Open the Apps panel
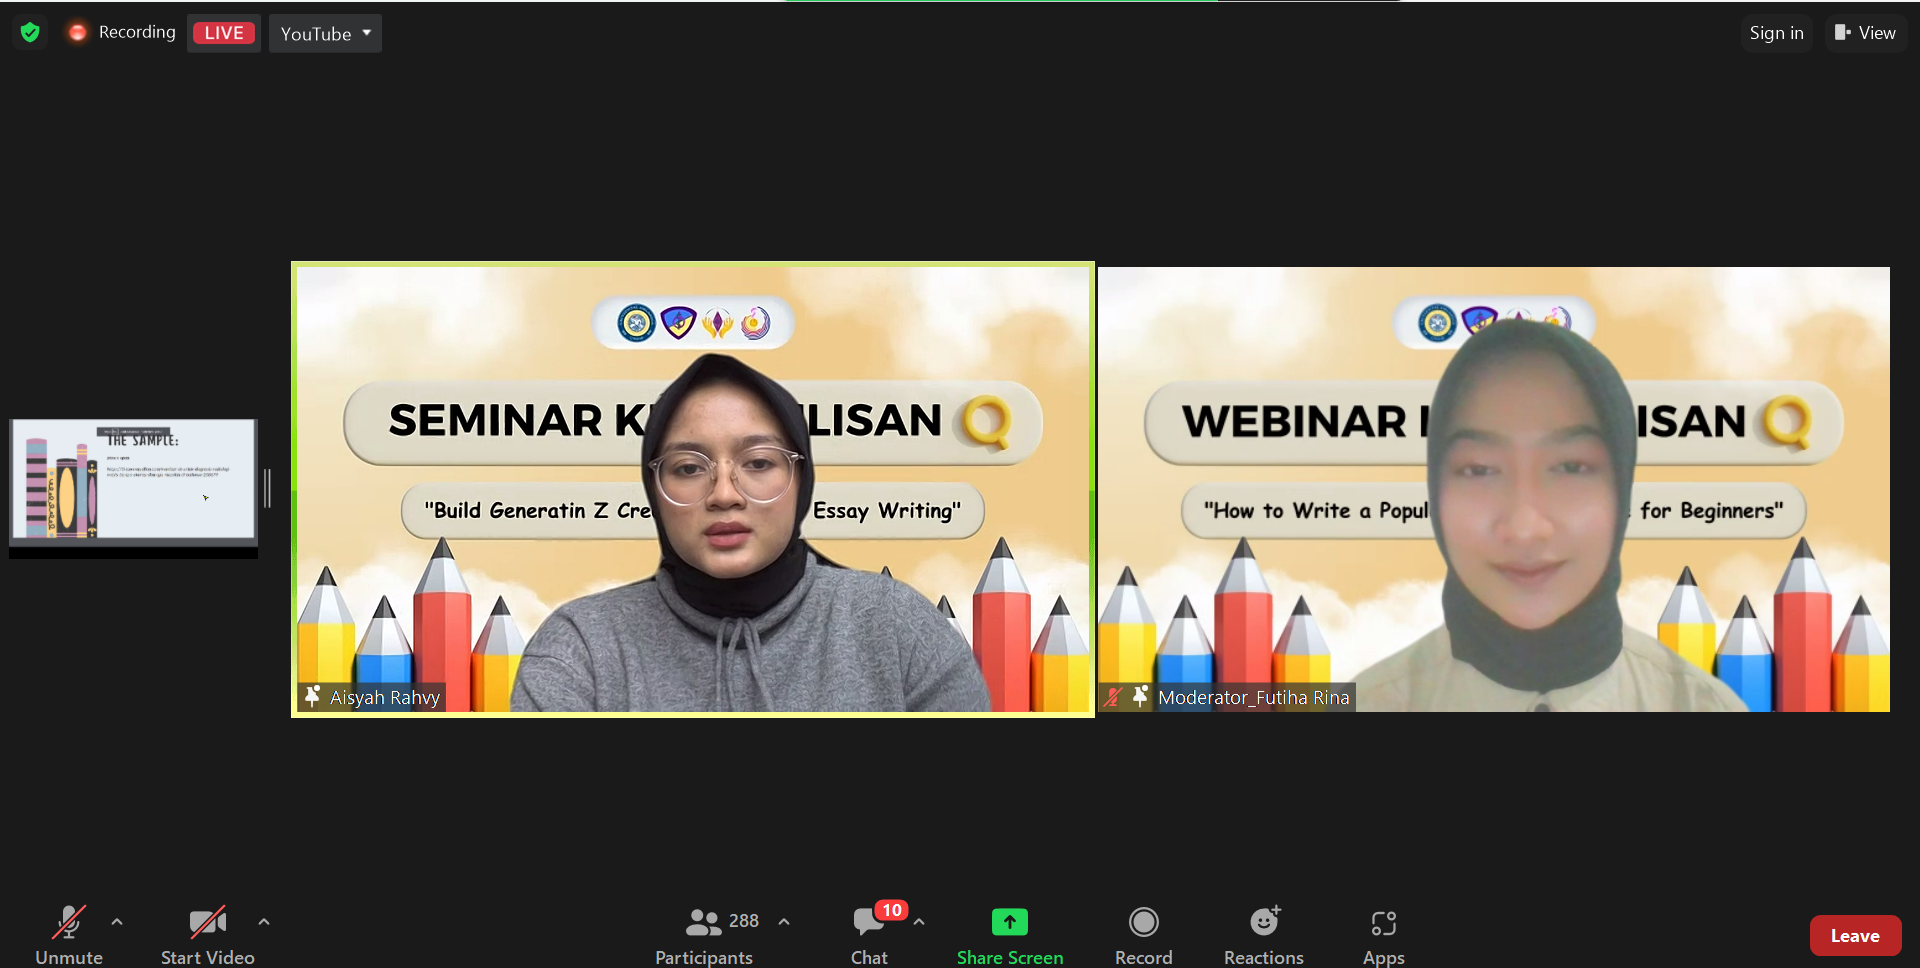1920x968 pixels. pyautogui.click(x=1383, y=935)
